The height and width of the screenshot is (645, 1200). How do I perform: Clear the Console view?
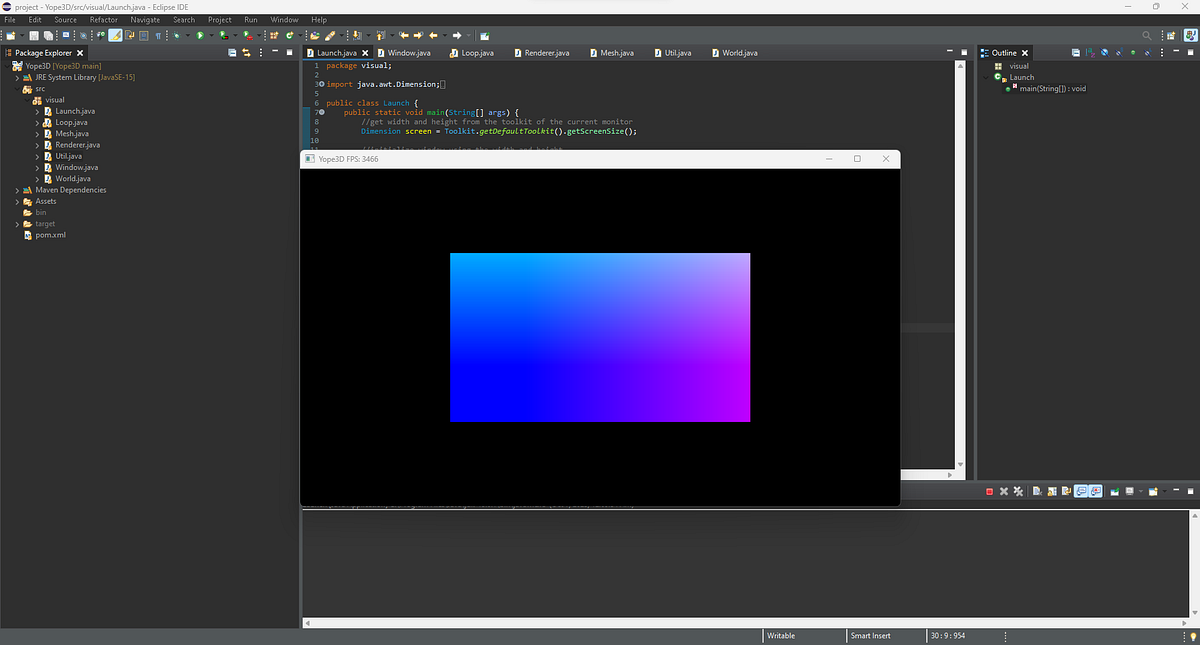[x=1037, y=491]
